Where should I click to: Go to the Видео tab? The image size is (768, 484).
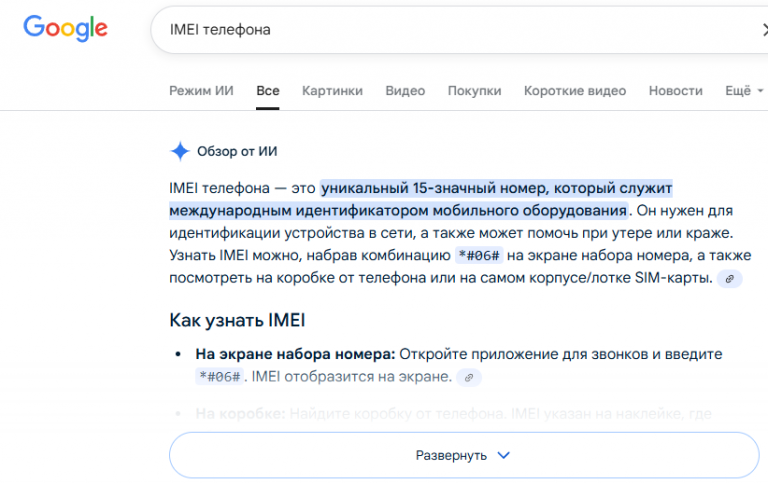[x=405, y=90]
